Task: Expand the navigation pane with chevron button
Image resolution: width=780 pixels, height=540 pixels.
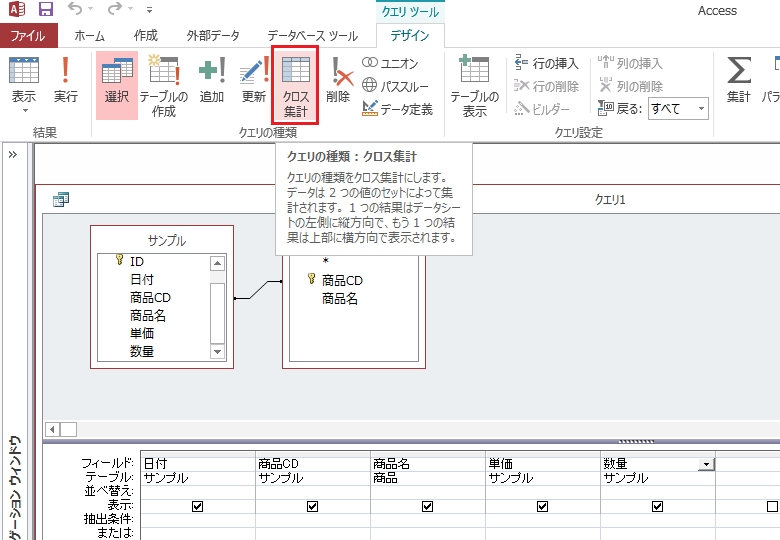Action: (x=13, y=155)
